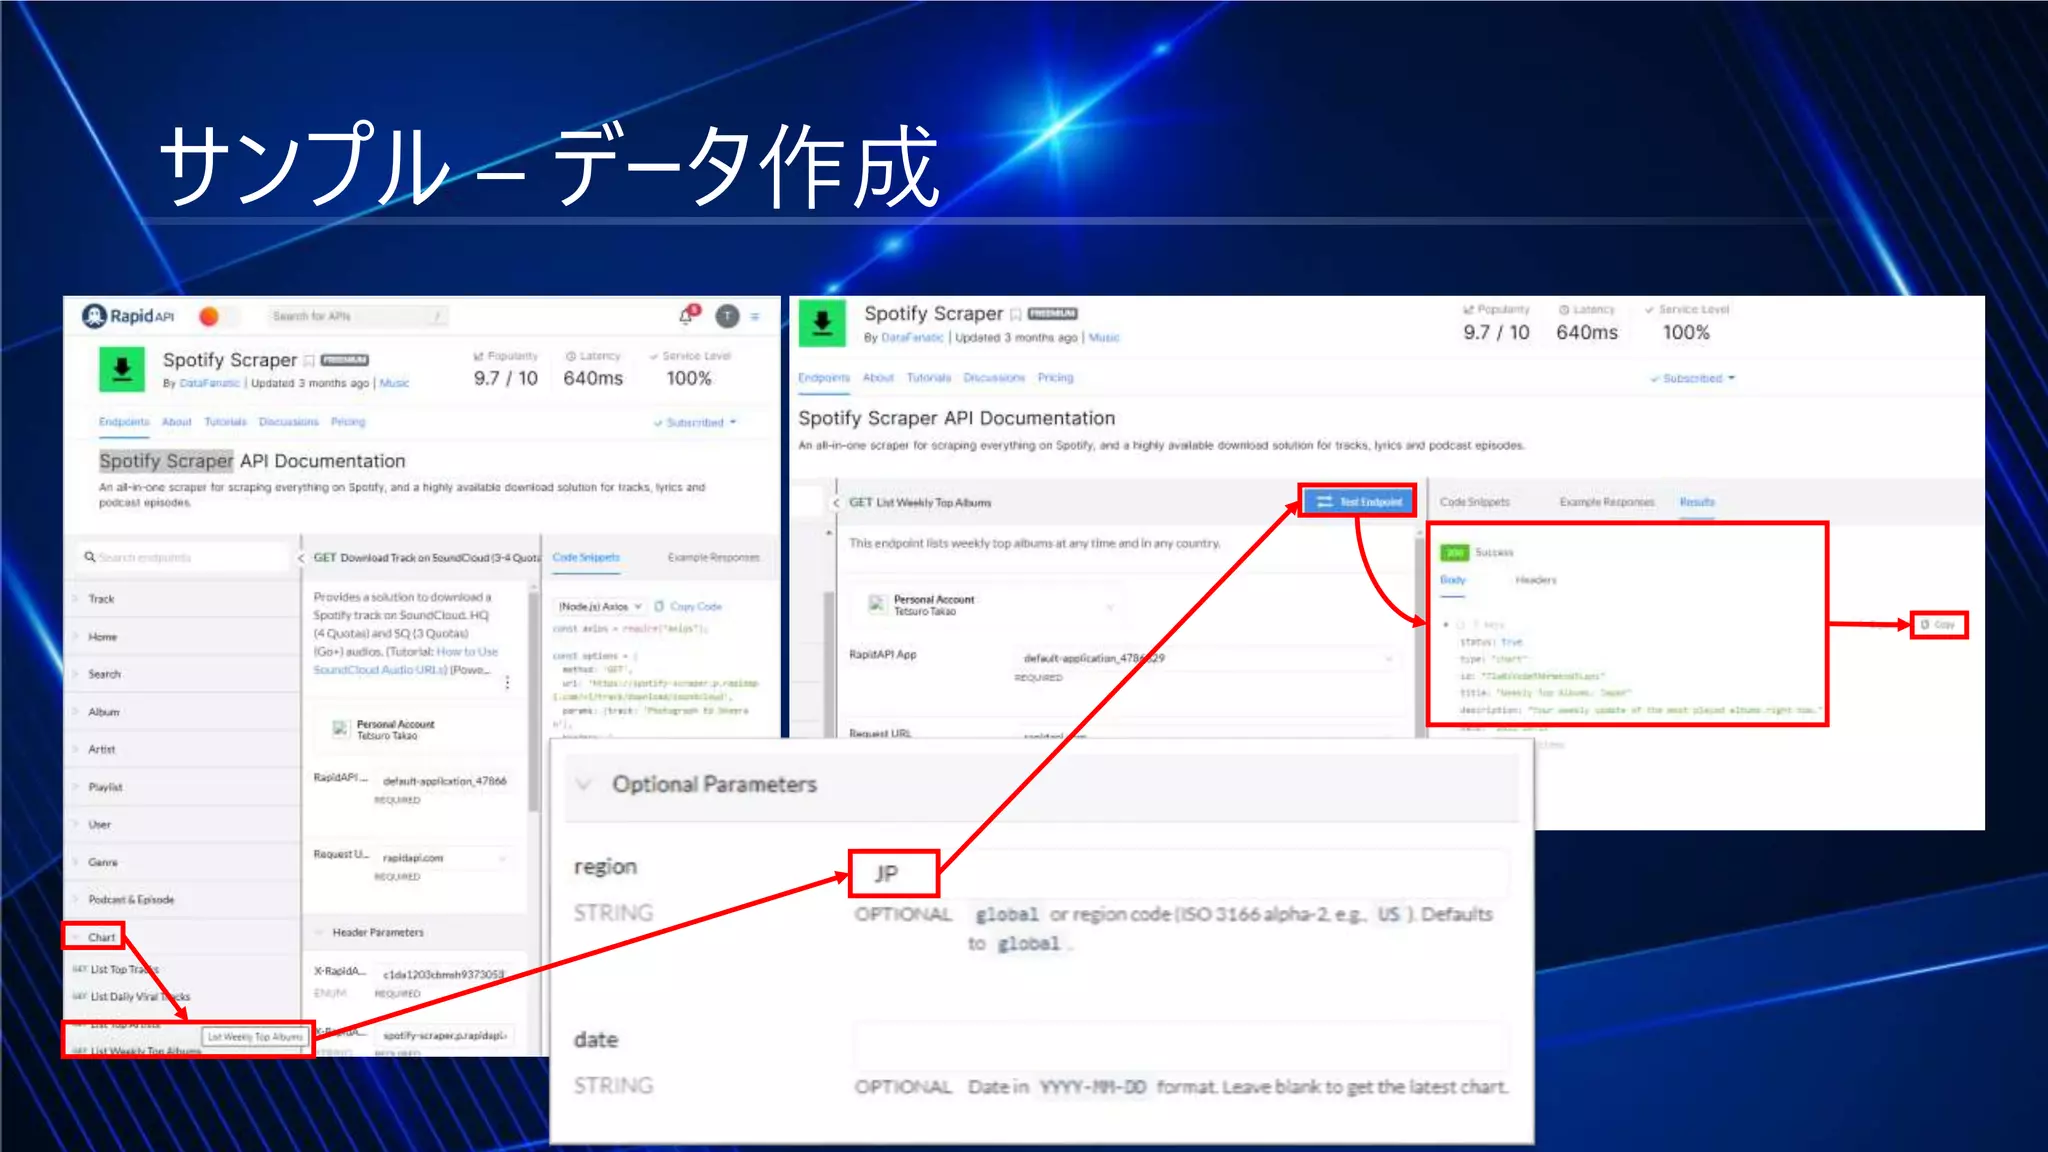Click the Copy button beside the results

[x=1938, y=625]
